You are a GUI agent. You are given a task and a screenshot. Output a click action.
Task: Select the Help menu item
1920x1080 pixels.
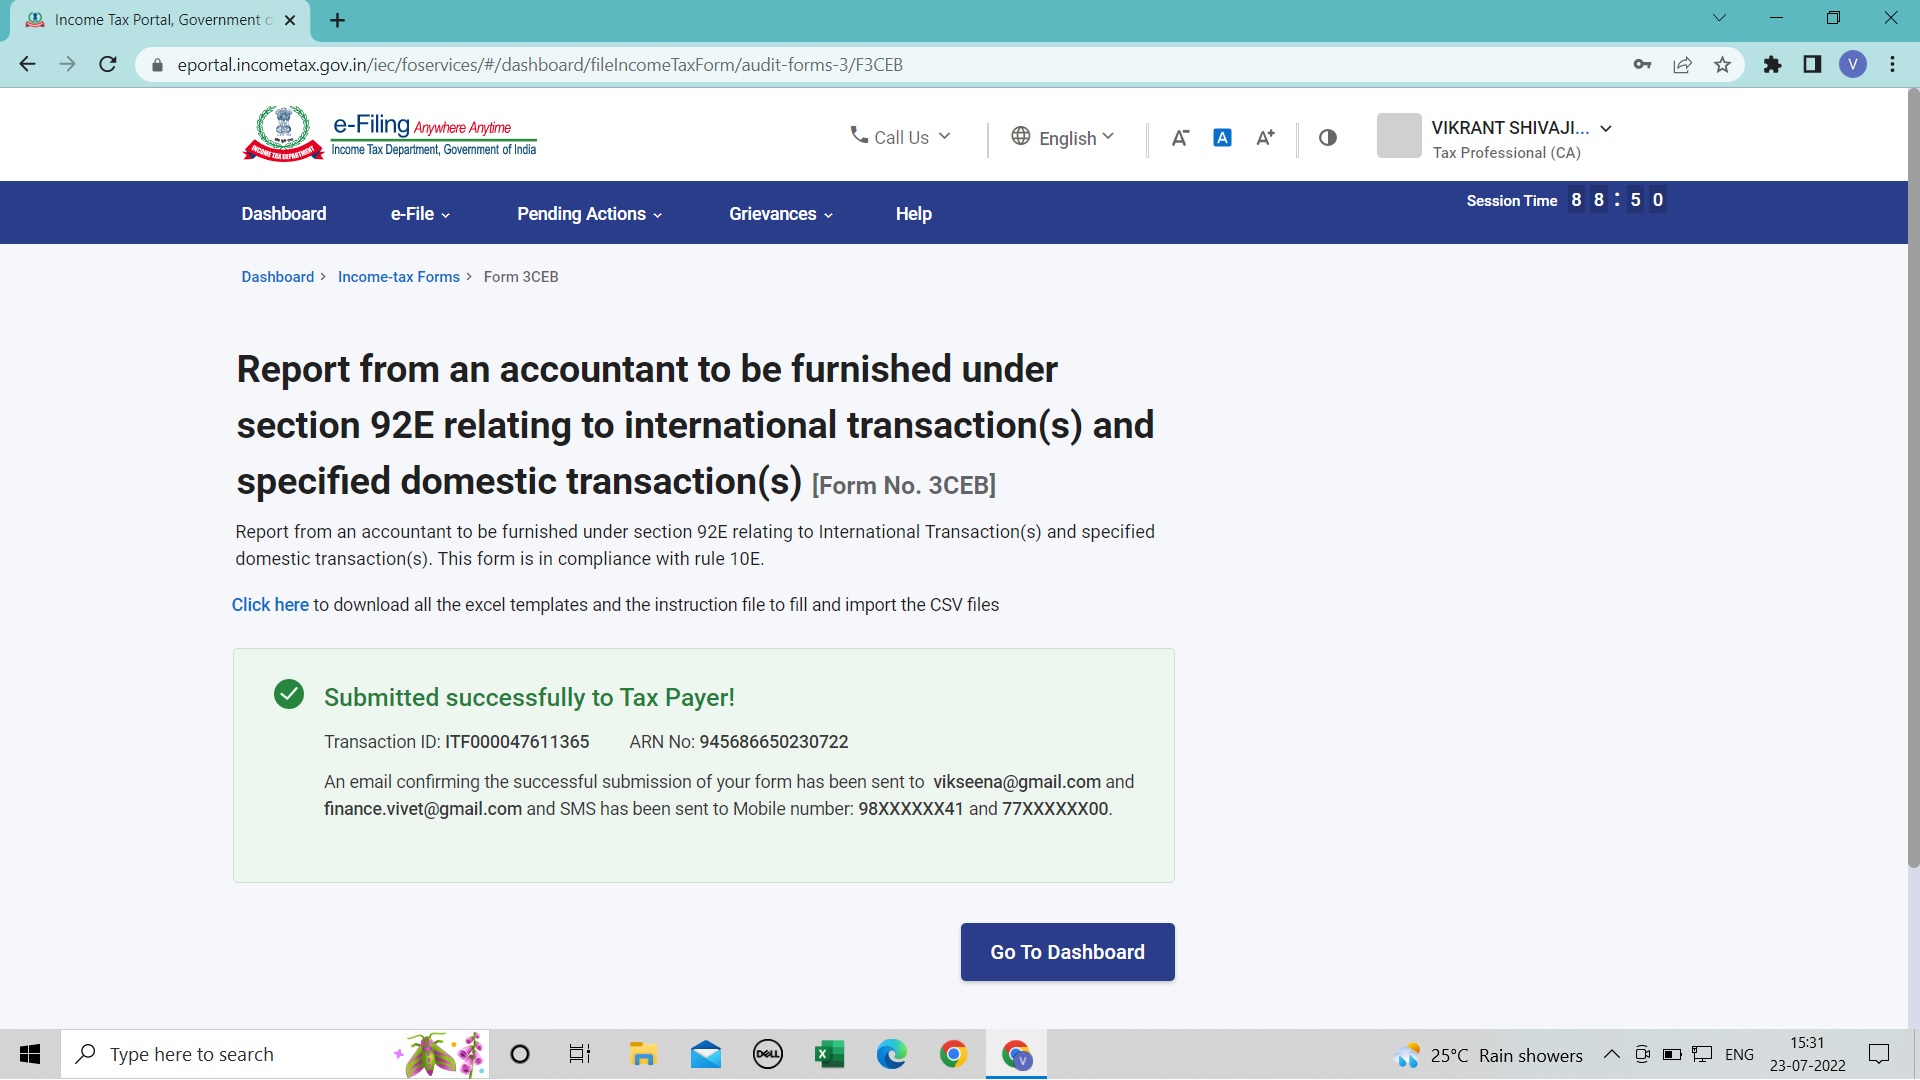pos(913,213)
